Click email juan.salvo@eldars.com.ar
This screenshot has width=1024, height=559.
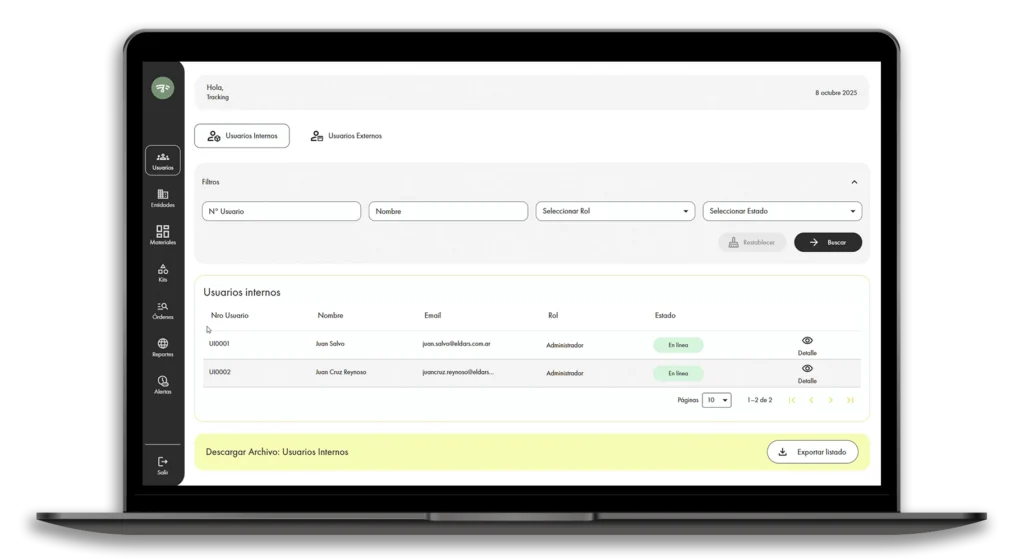[x=456, y=343]
